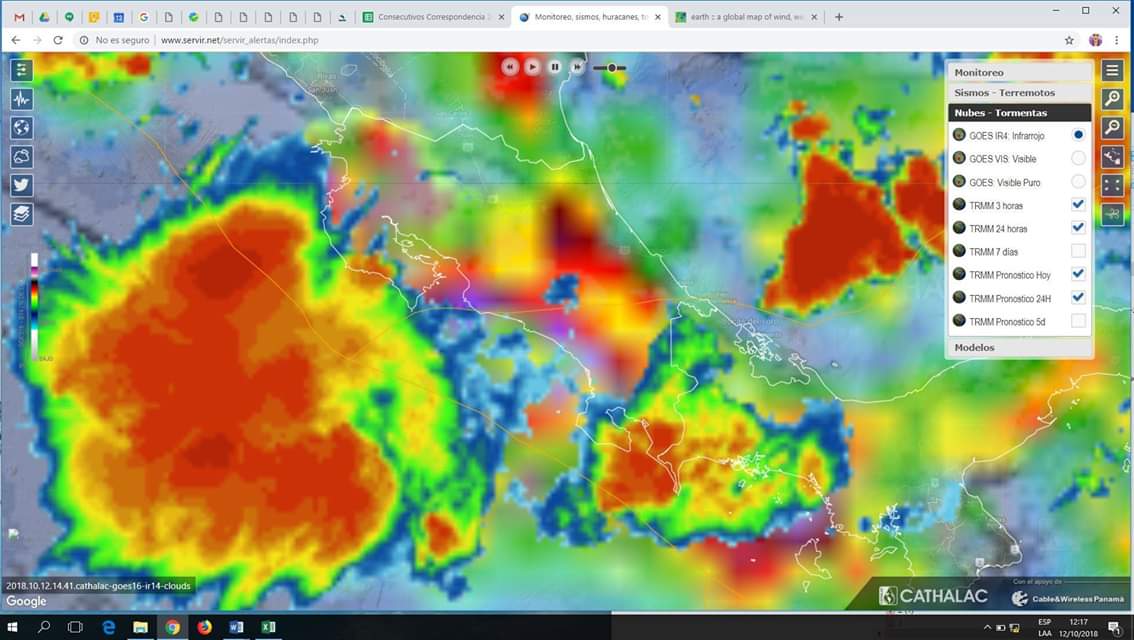Viewport: 1134px width, 640px height.
Task: Expand the Modelos section
Action: (x=1020, y=347)
